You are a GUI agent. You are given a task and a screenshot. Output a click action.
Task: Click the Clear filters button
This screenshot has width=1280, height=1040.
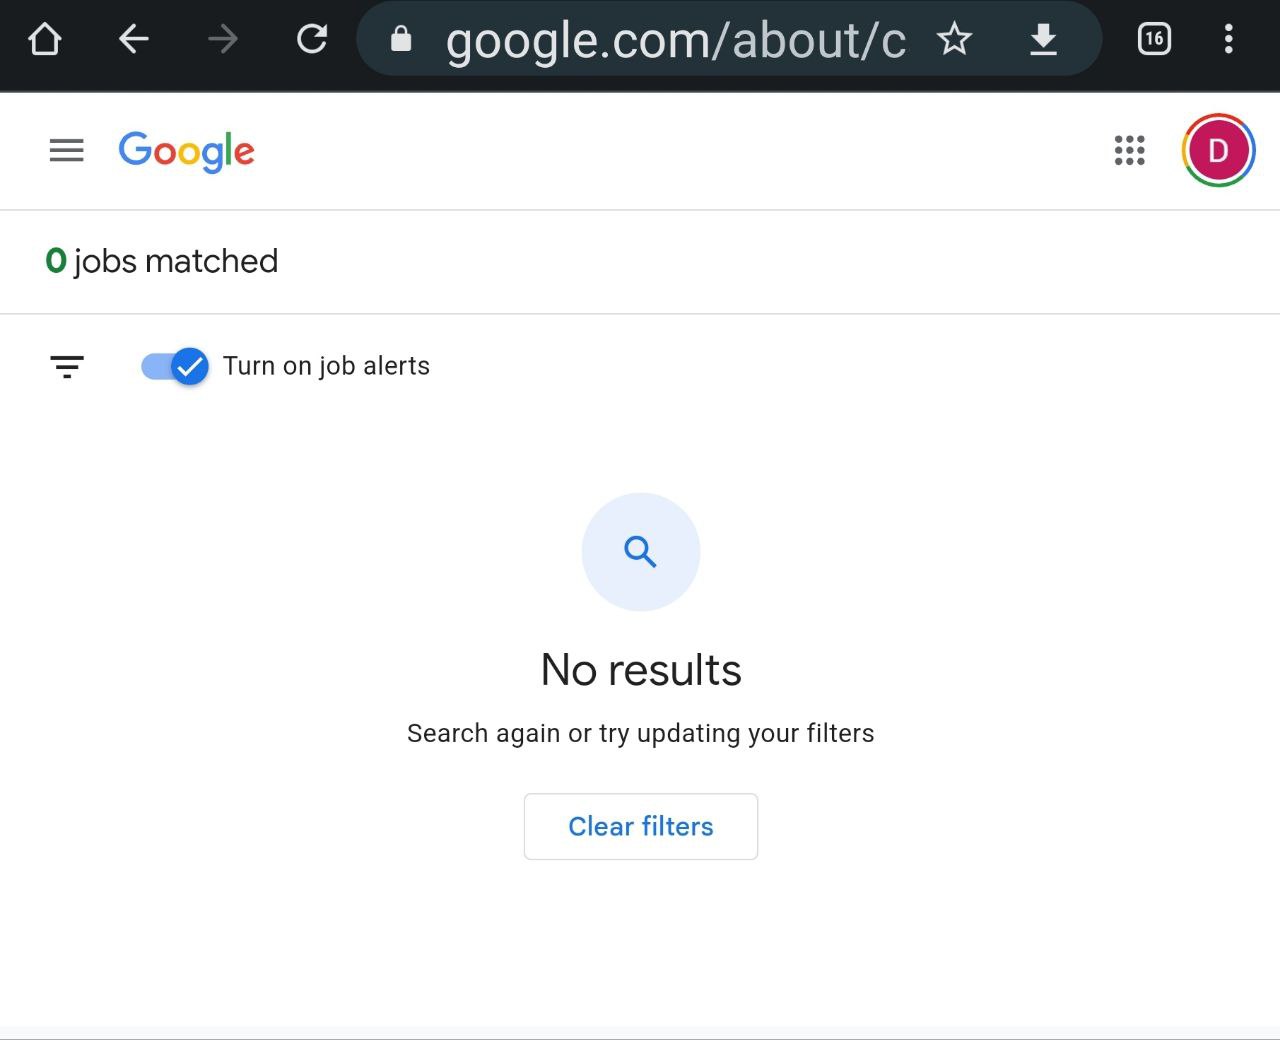tap(641, 826)
